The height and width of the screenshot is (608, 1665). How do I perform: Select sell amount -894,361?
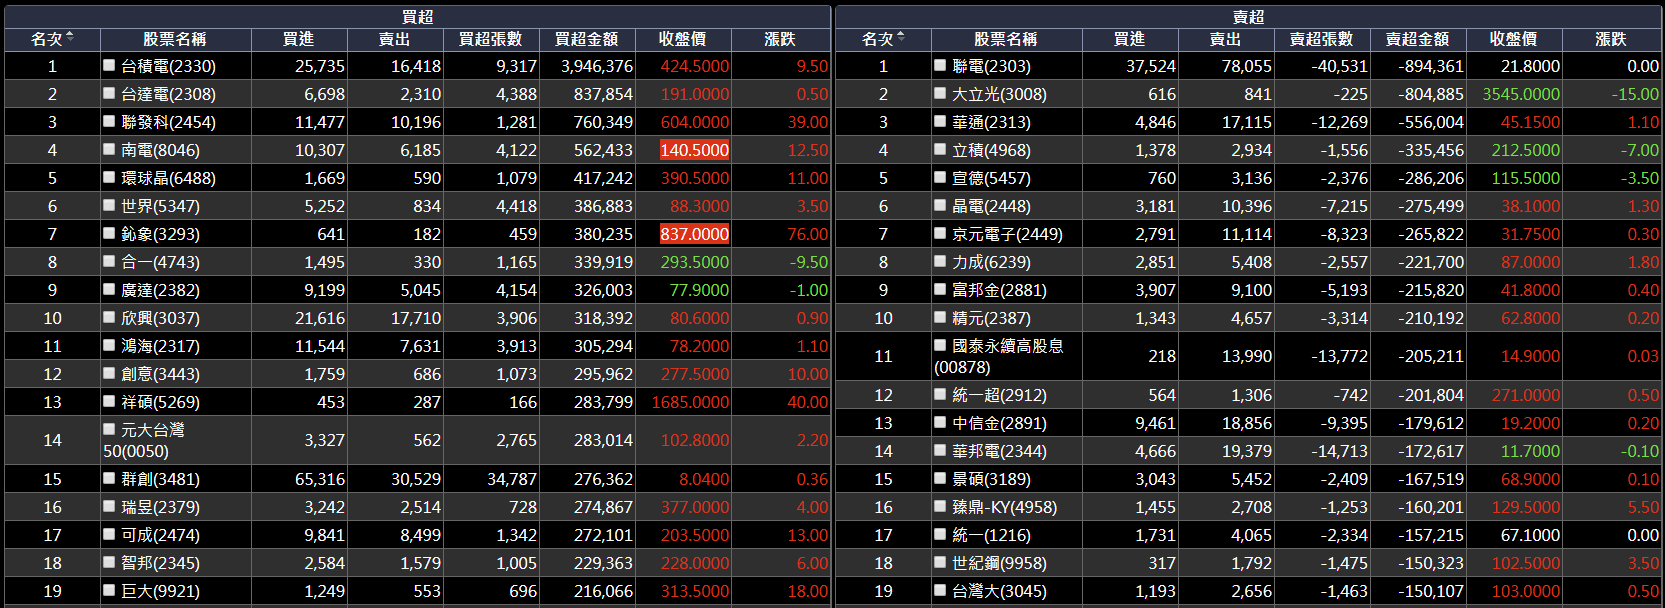tap(1430, 66)
